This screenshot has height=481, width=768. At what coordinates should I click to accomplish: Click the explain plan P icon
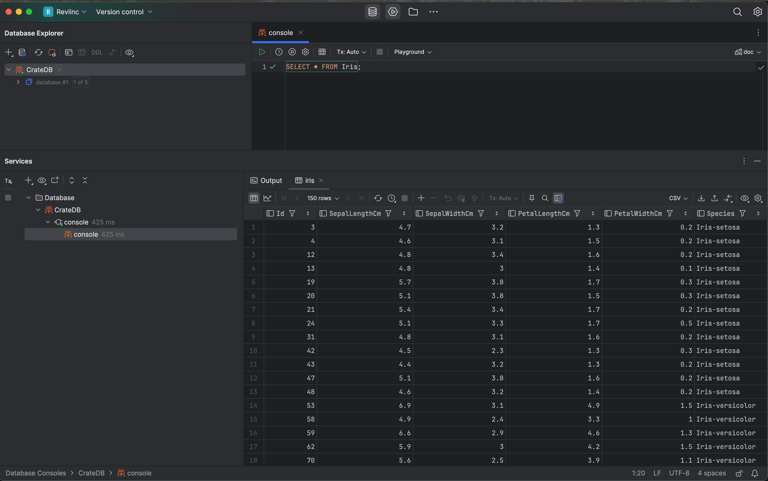pyautogui.click(x=292, y=52)
